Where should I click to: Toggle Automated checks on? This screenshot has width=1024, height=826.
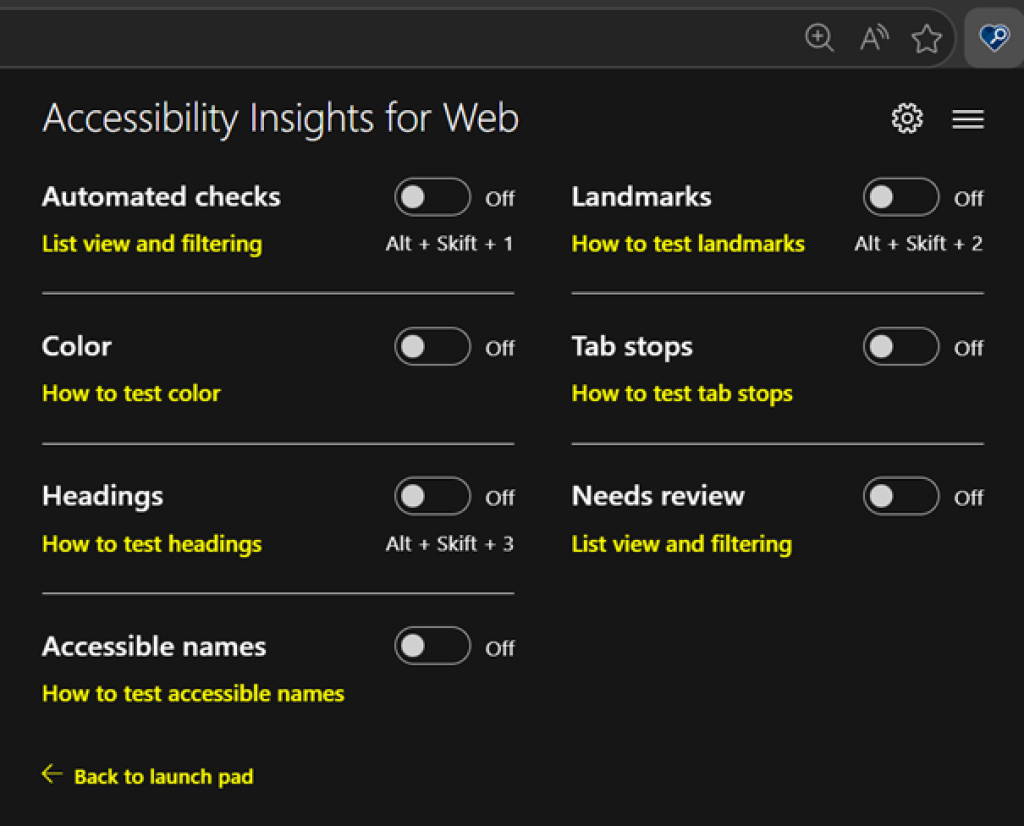(432, 197)
